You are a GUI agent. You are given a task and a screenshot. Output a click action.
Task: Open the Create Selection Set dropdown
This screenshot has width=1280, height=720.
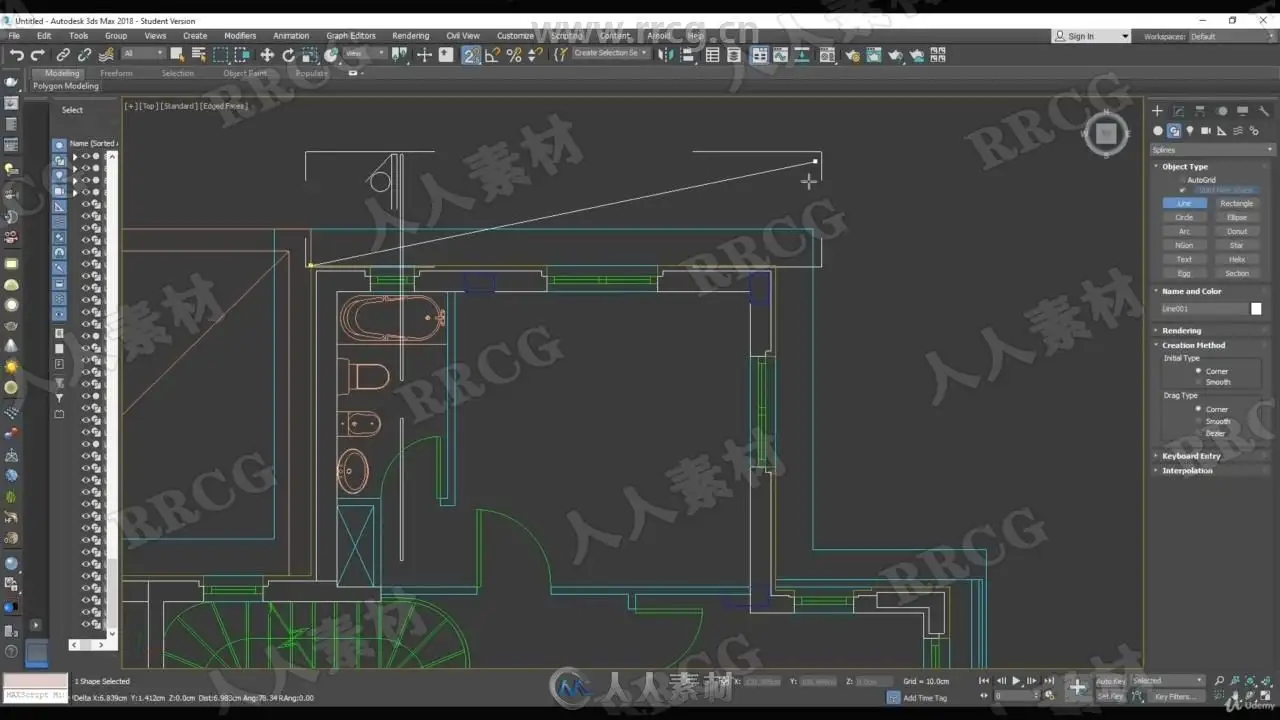611,54
